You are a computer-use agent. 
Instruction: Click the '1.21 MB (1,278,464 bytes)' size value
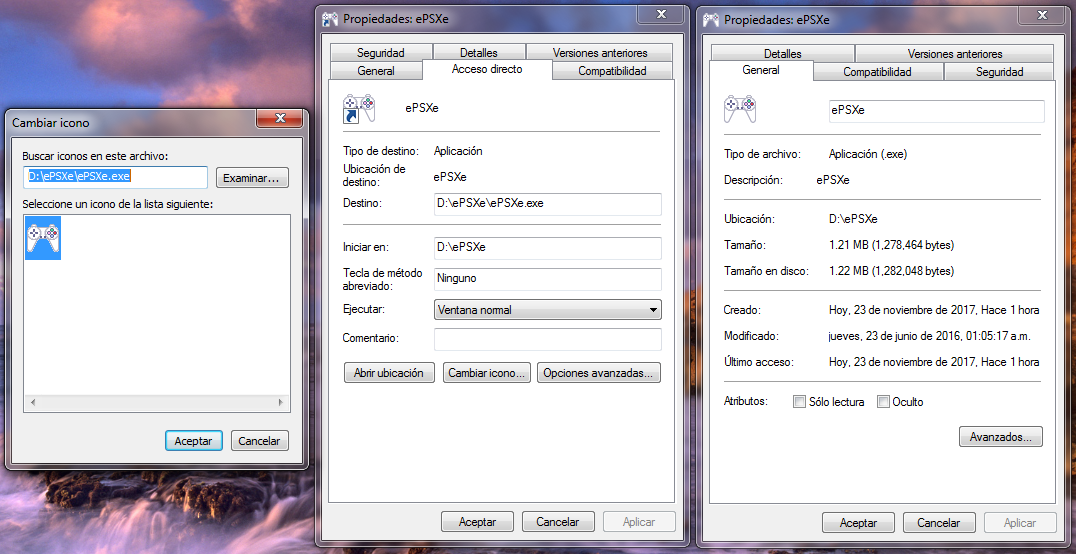click(x=891, y=245)
